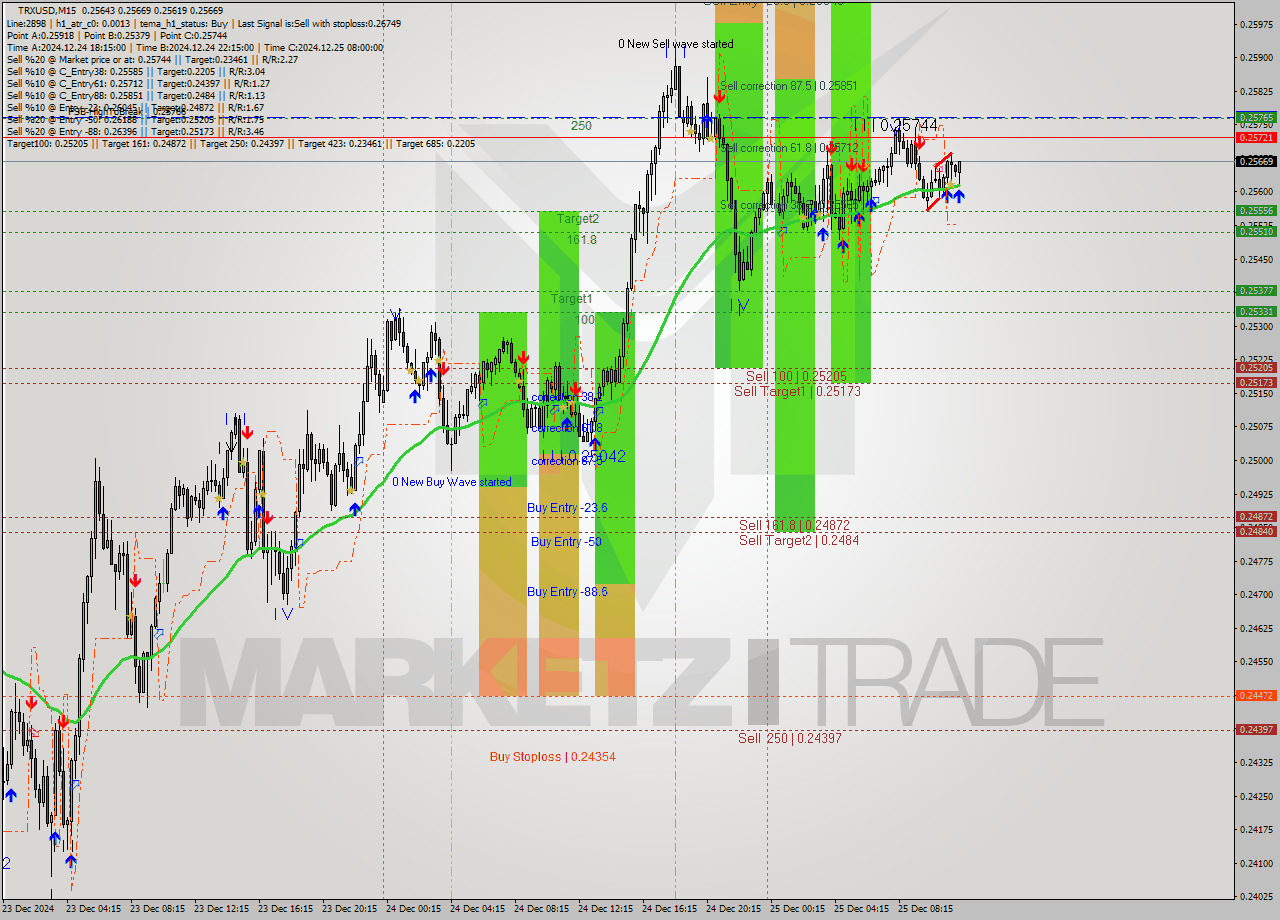Click the green 0.25377 price tag
Image resolution: width=1280 pixels, height=920 pixels.
(1256, 290)
